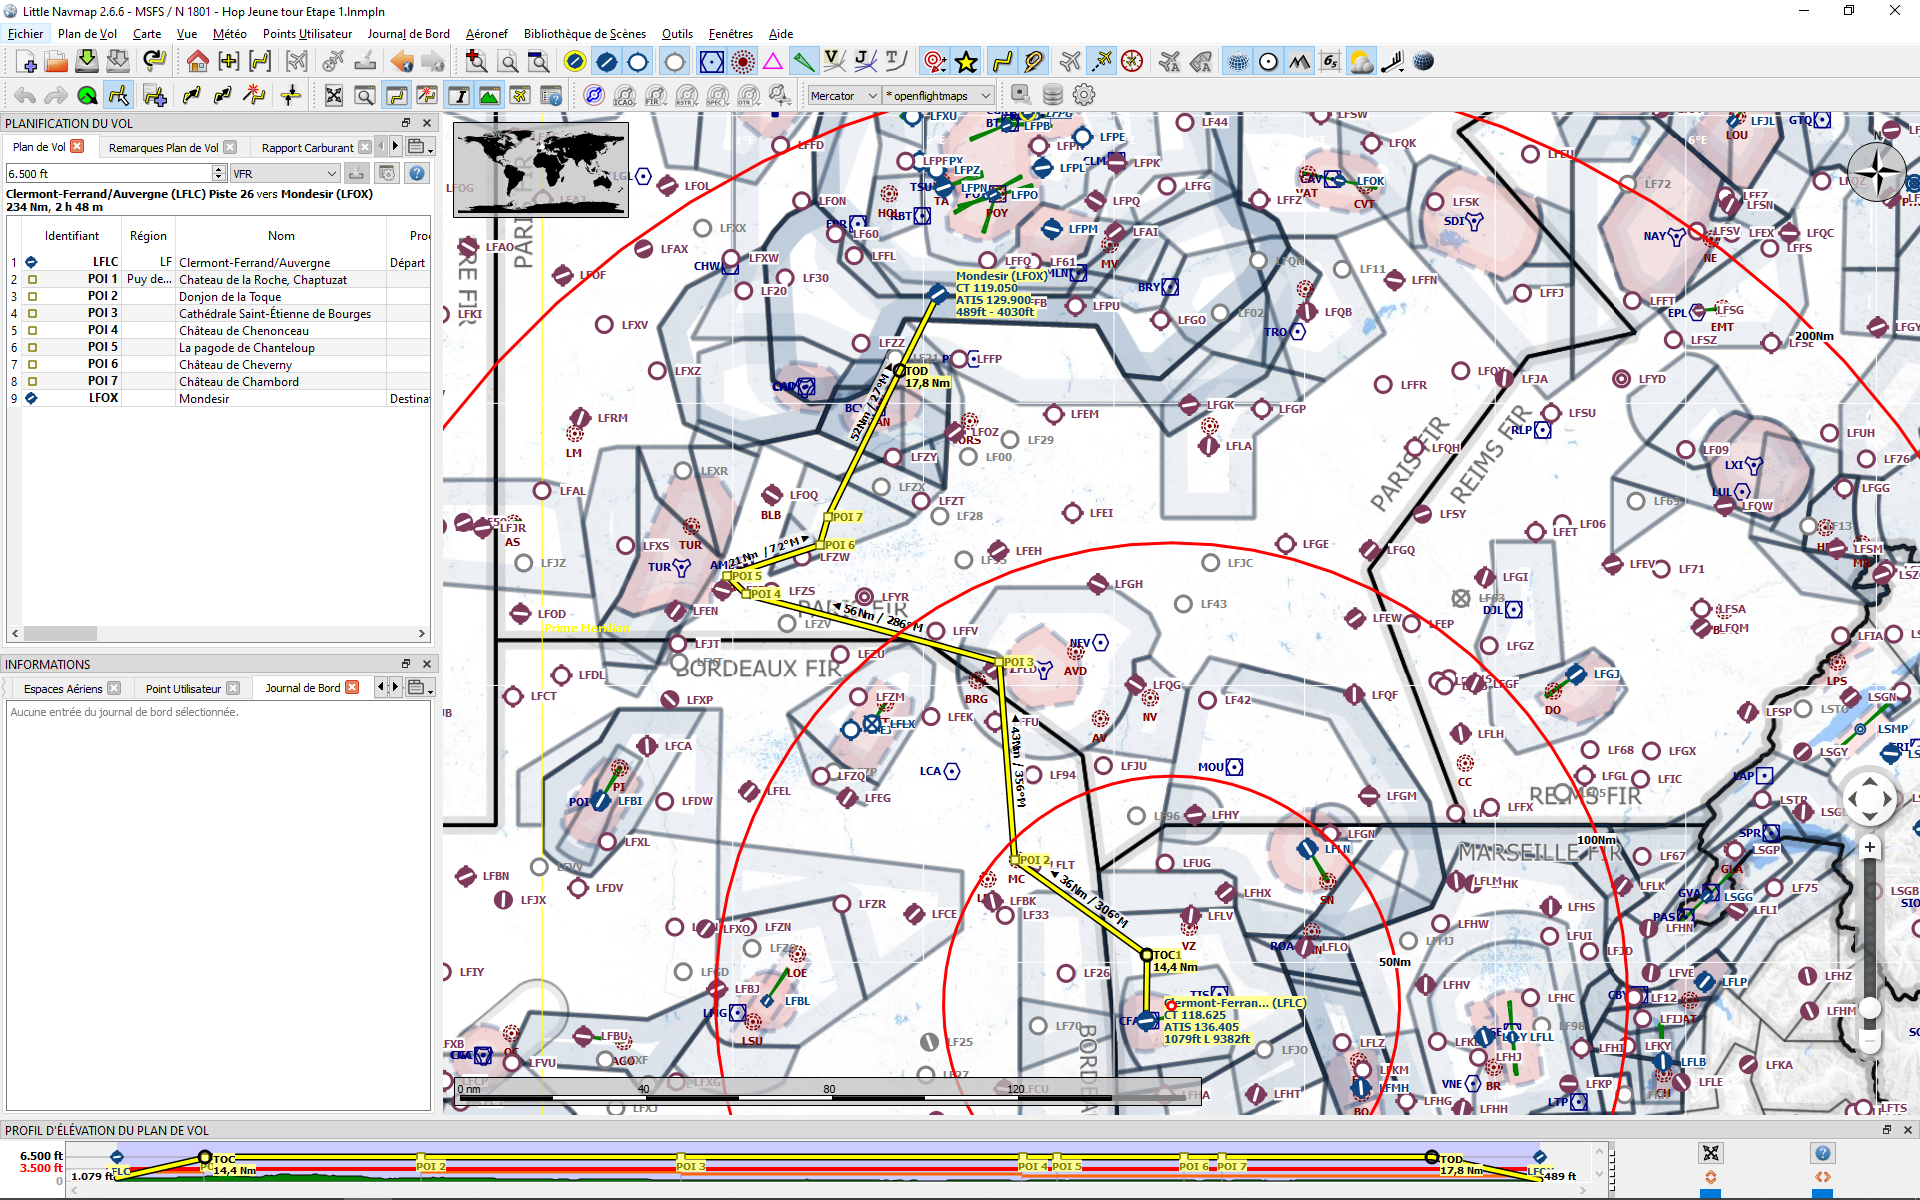1920x1200 pixels.
Task: Click the database stack icon
Action: click(x=1052, y=95)
